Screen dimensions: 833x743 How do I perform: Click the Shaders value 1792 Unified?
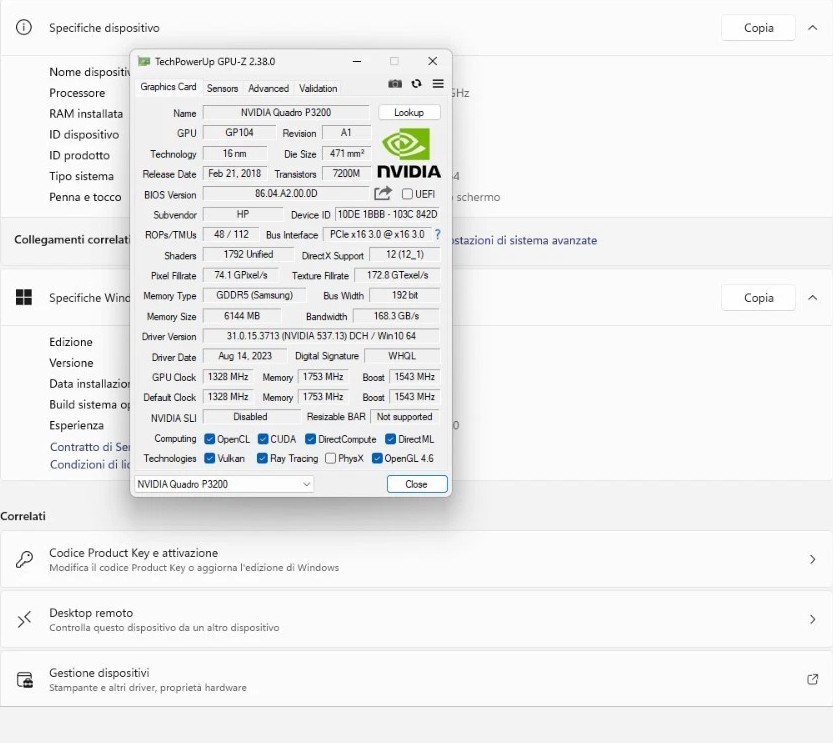248,254
